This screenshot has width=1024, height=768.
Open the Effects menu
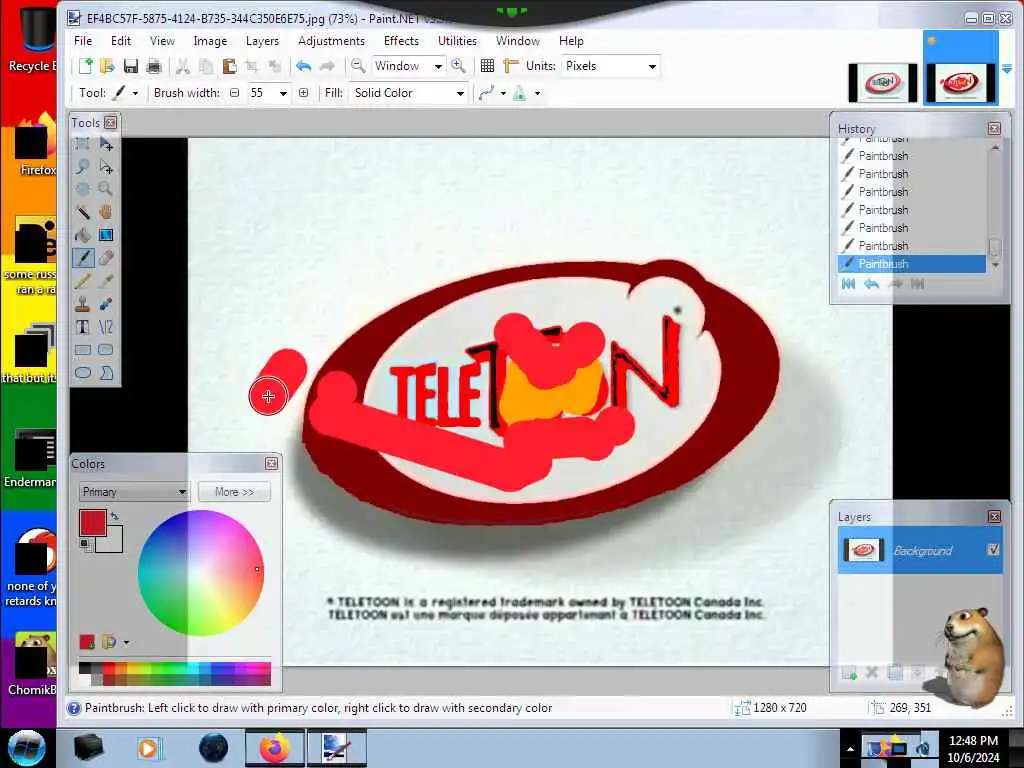point(402,40)
